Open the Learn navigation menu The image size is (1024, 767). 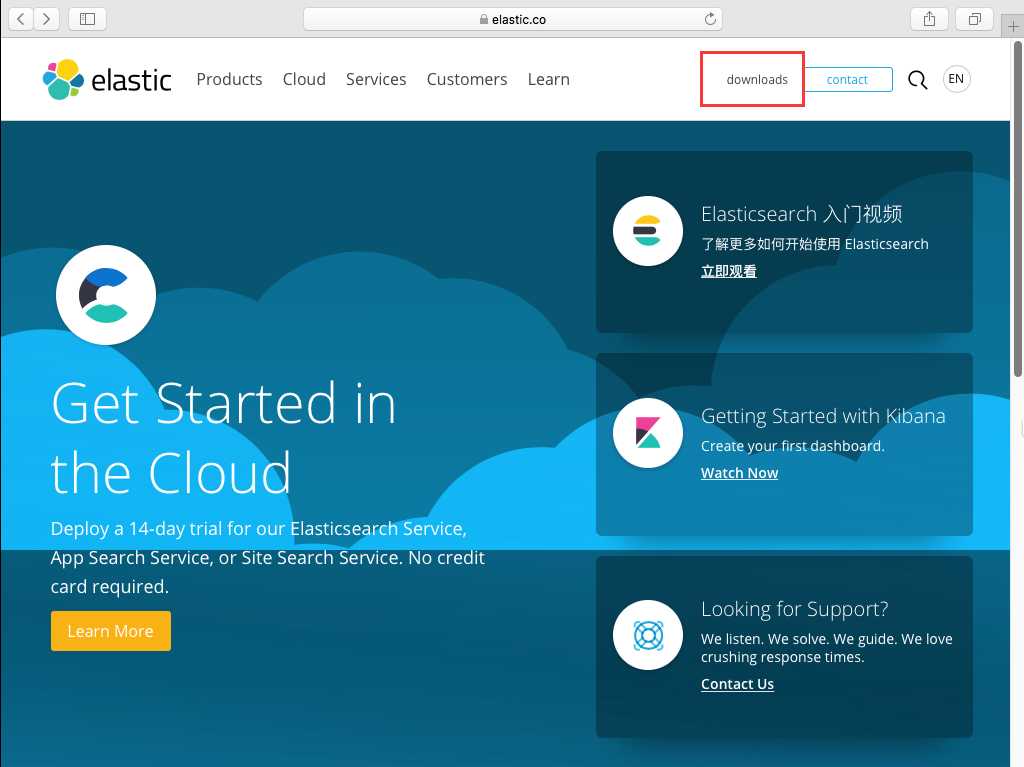(x=549, y=79)
